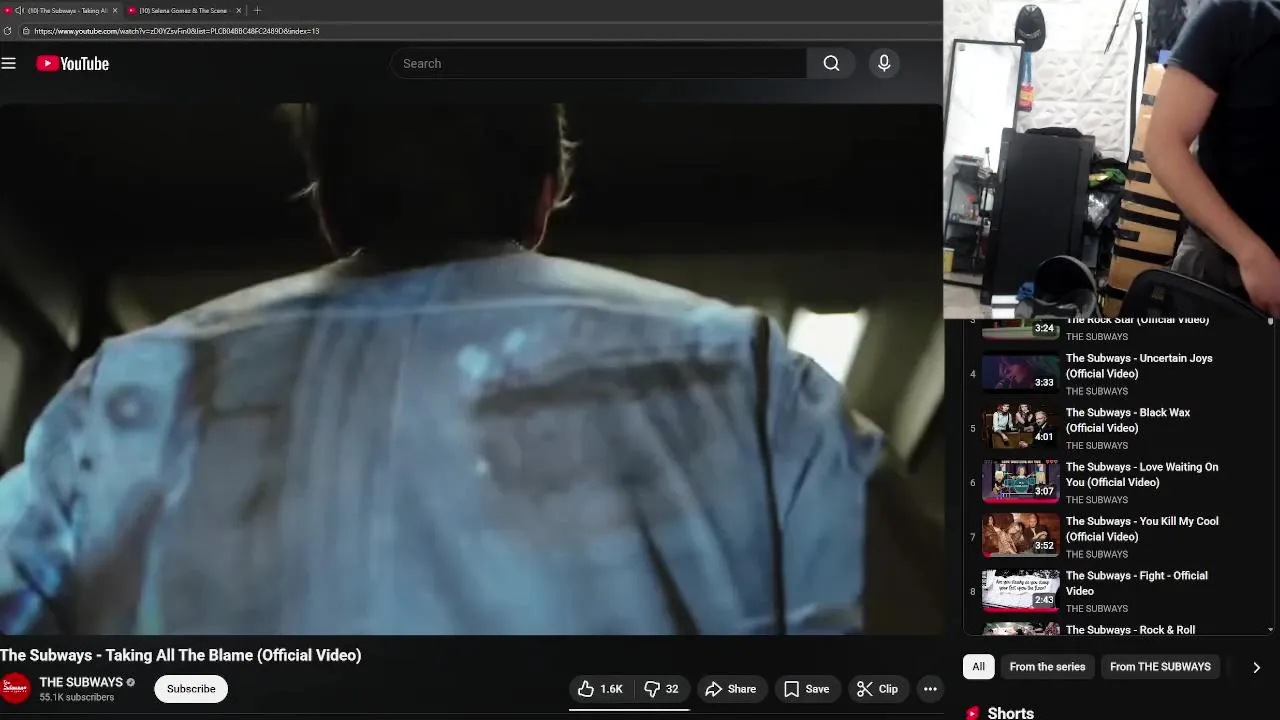Select the From the series chip

(x=1047, y=667)
